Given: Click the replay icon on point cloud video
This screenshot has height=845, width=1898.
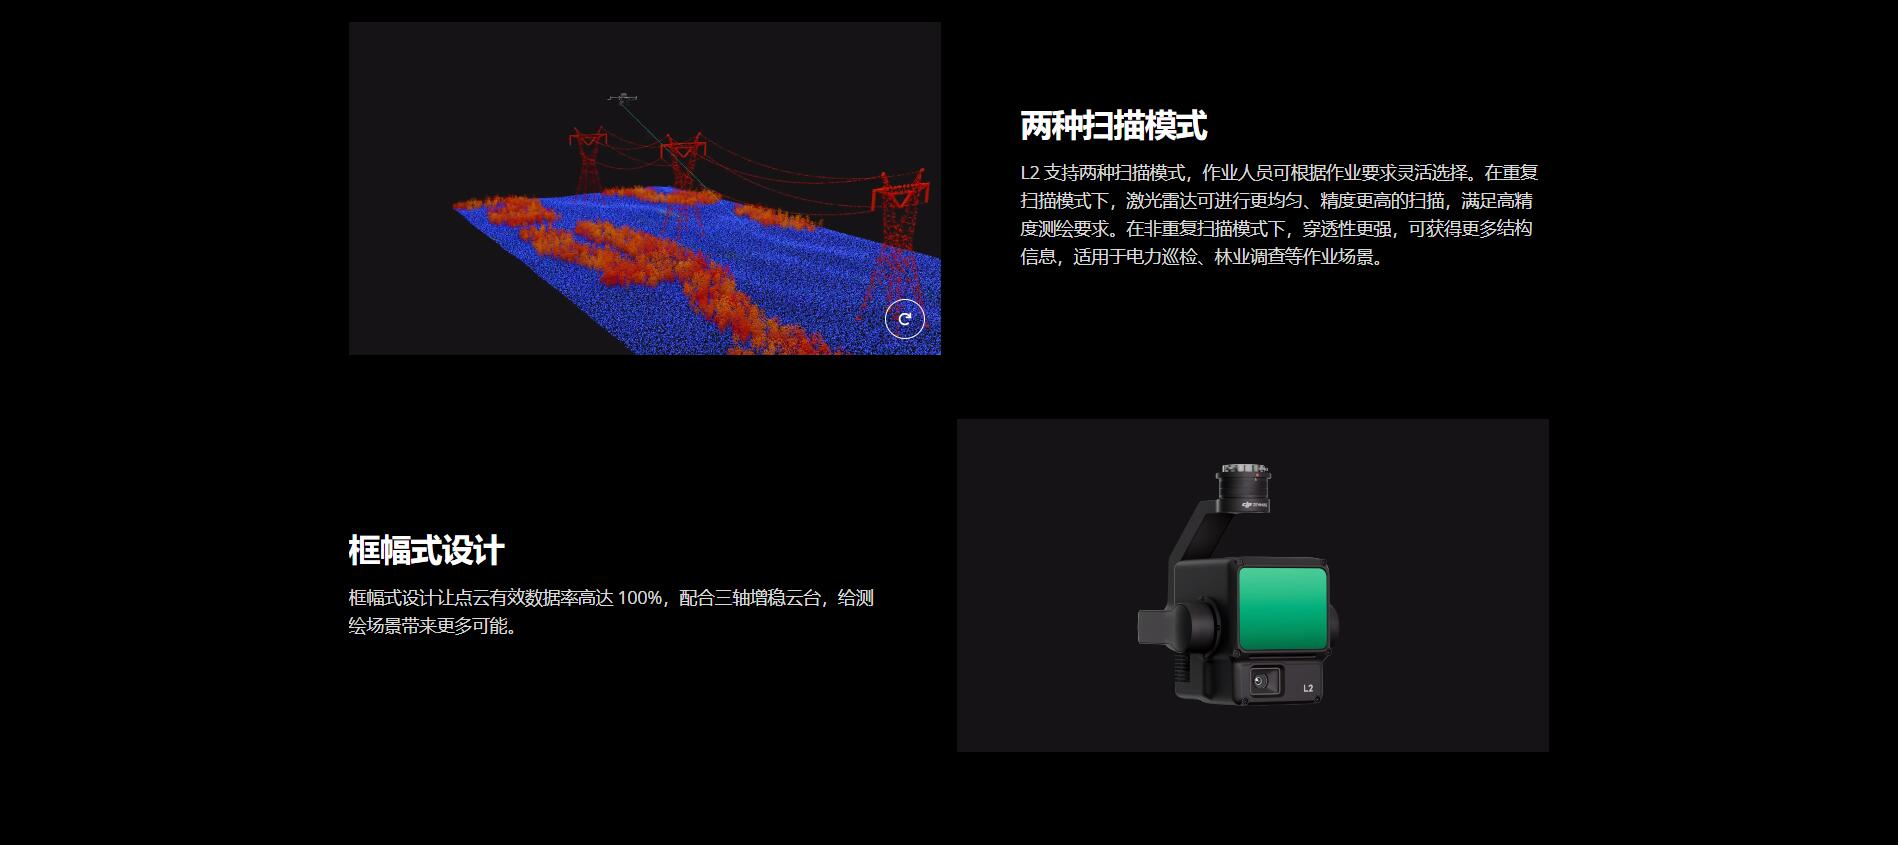Looking at the screenshot, I should 905,319.
